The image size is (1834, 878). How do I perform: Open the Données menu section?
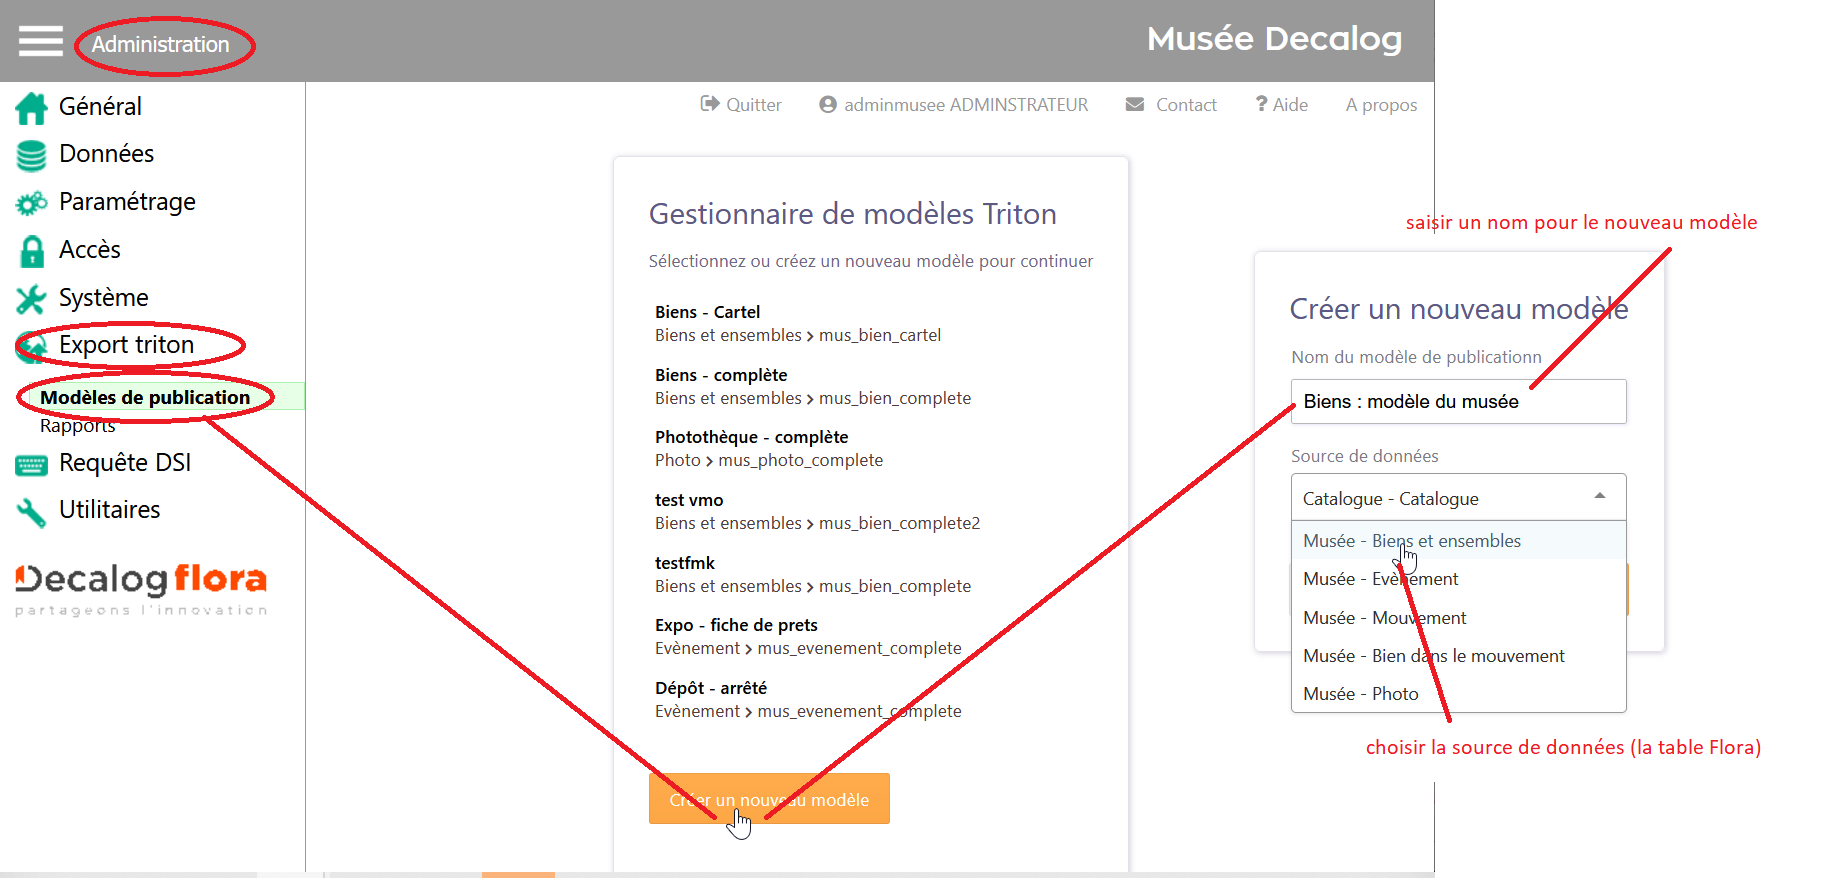(106, 153)
